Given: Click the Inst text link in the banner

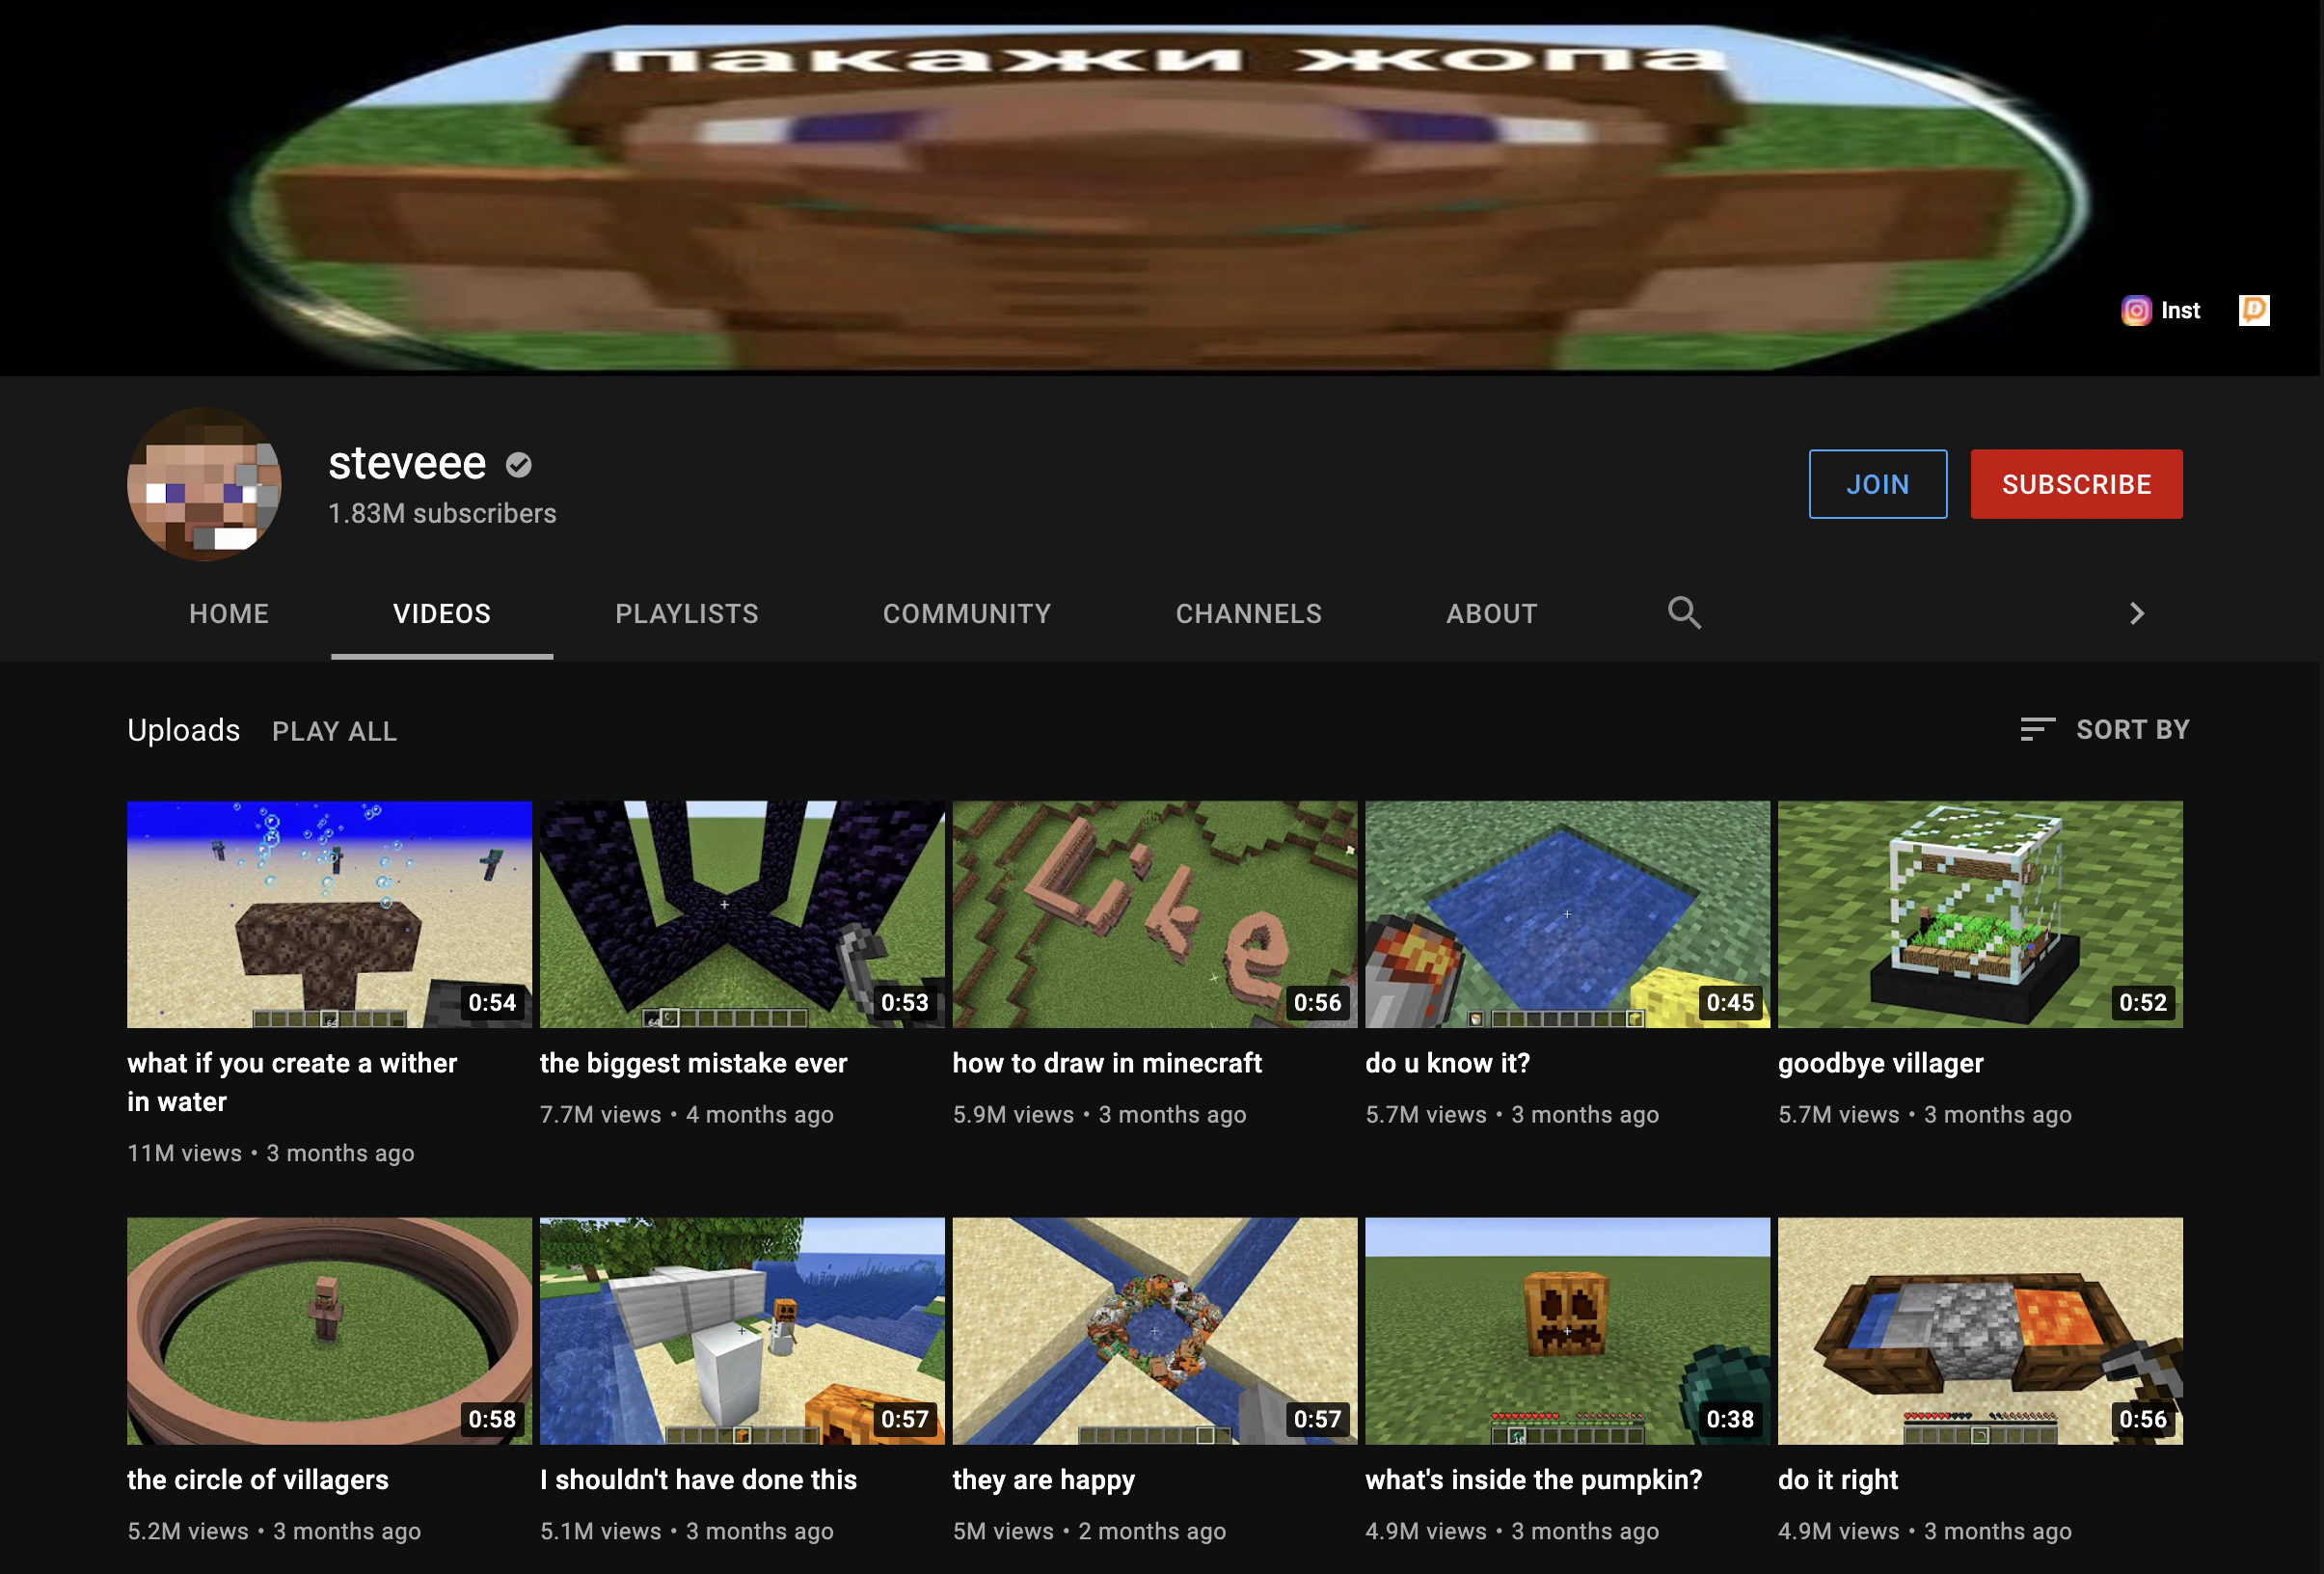Looking at the screenshot, I should [x=2180, y=311].
